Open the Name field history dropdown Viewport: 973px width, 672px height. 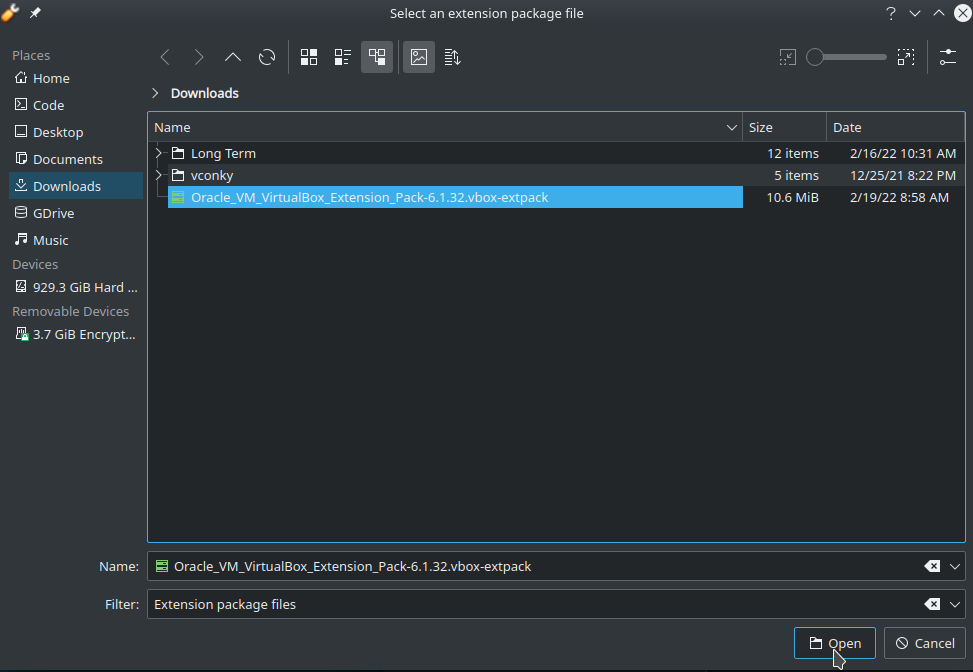pyautogui.click(x=955, y=567)
